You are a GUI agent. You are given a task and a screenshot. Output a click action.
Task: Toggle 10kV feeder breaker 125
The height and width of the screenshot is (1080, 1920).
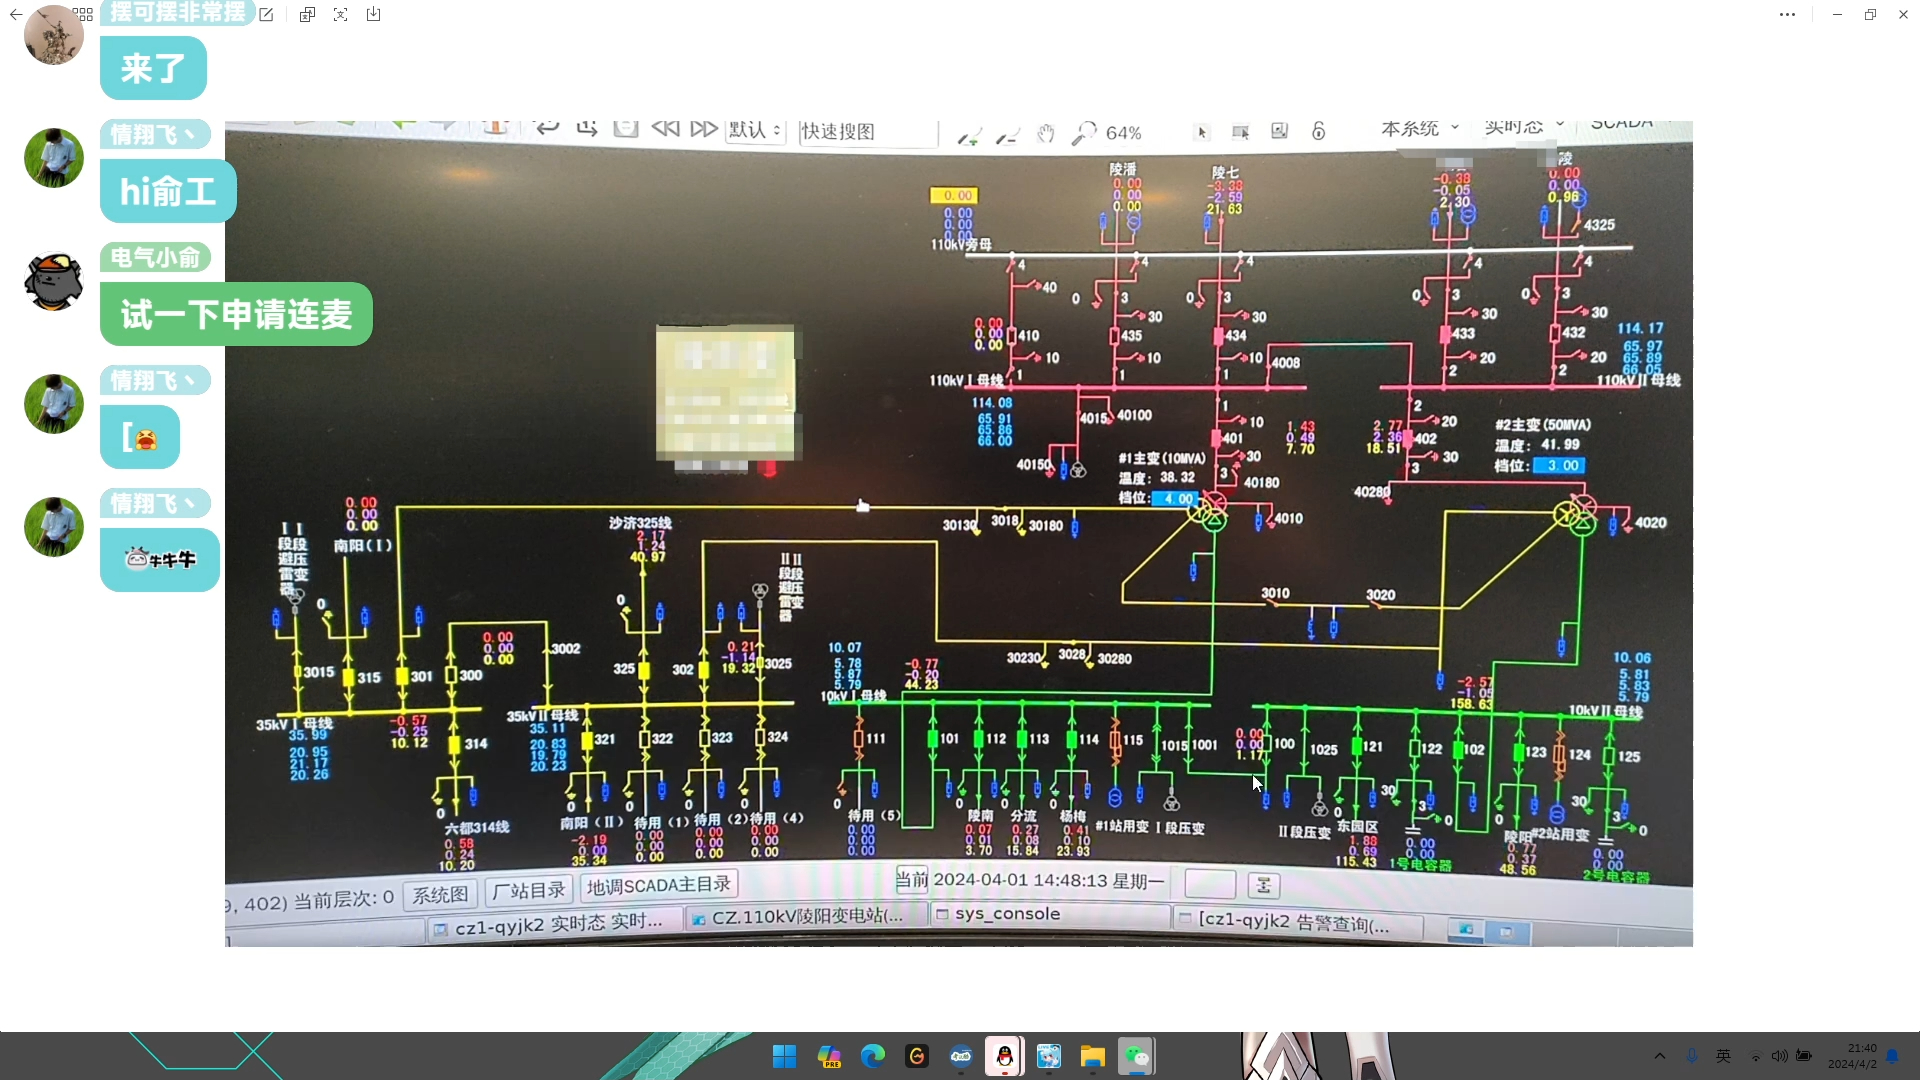pyautogui.click(x=1609, y=756)
